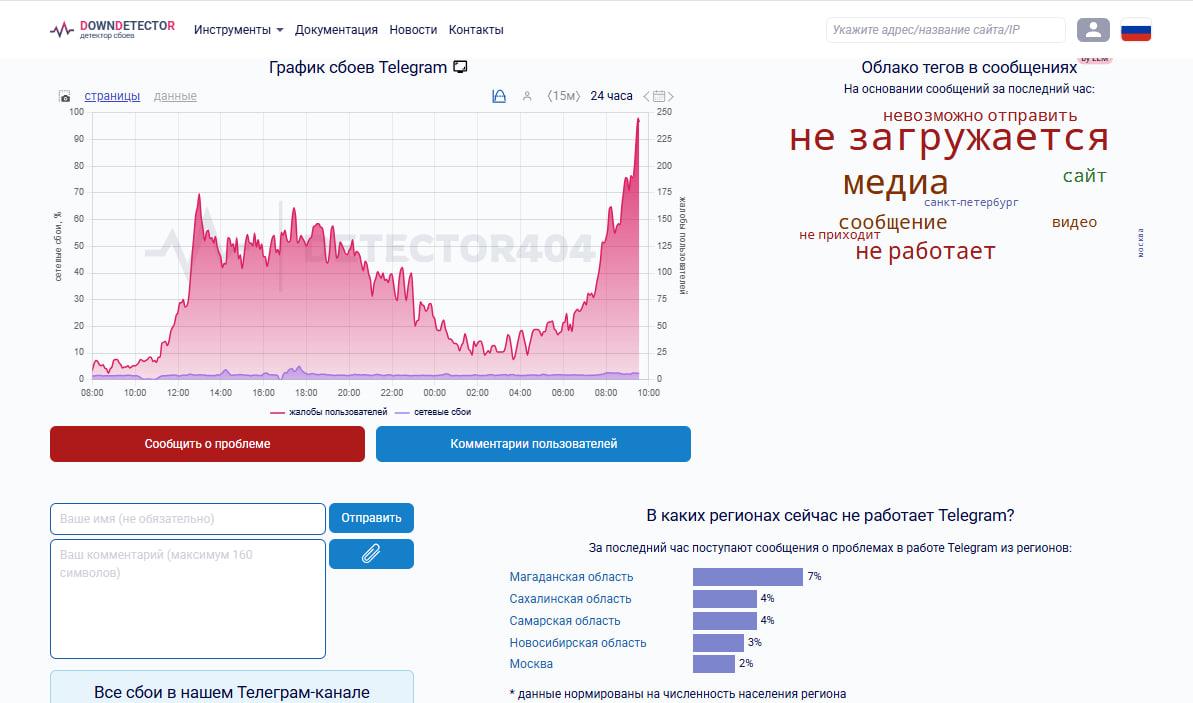This screenshot has height=703, width=1193.
Task: Toggle сетевые сбои legend series
Action: point(434,412)
